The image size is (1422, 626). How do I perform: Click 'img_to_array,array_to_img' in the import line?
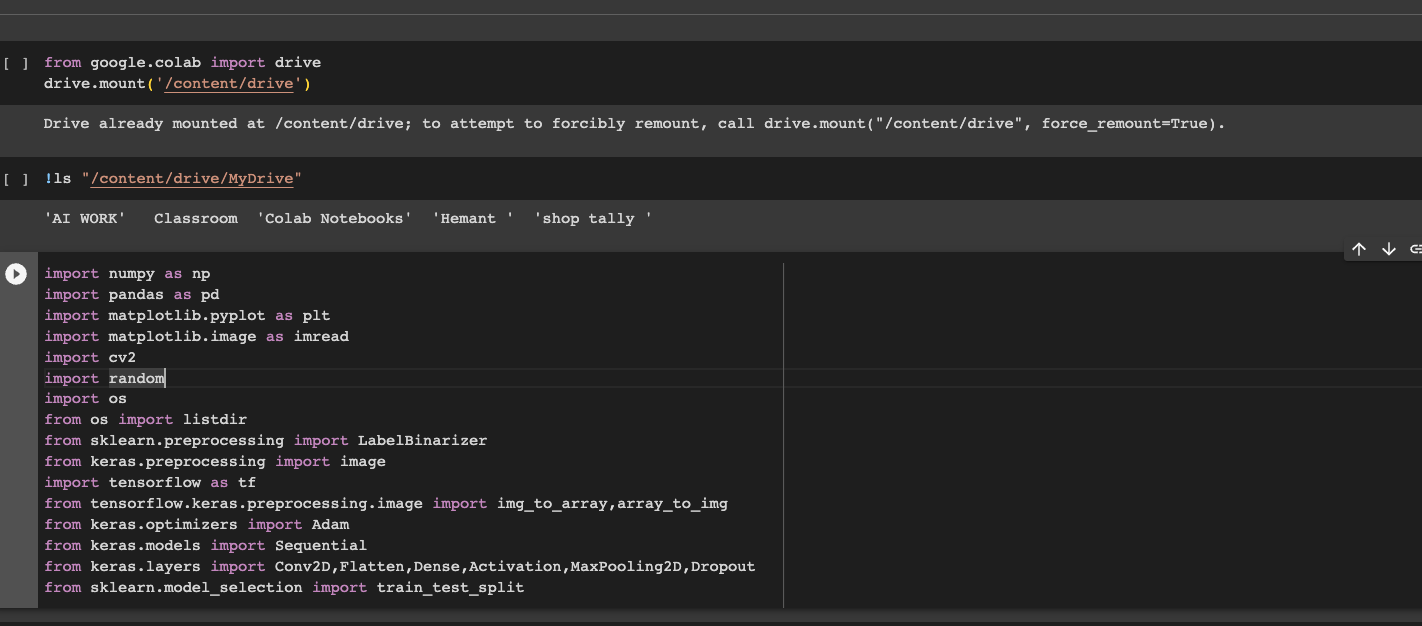613,504
